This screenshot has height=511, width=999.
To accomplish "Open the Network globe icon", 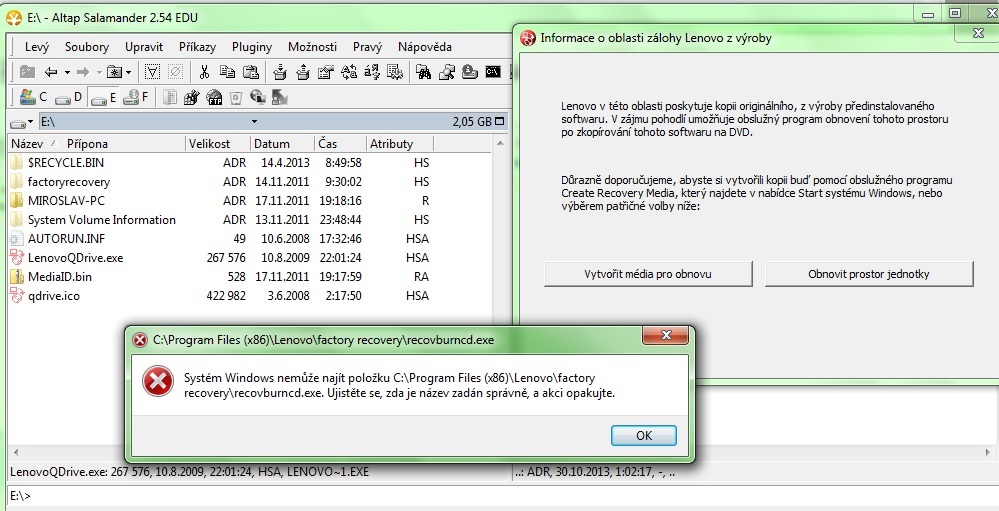I will point(257,97).
